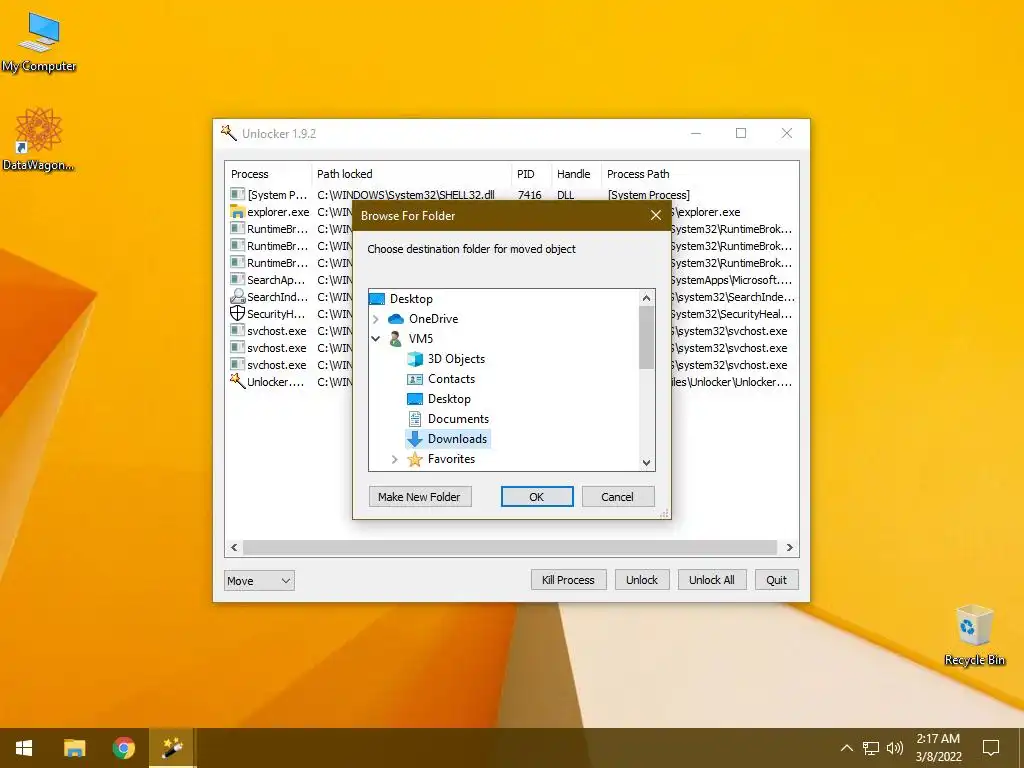Click the VM5 user icon
Screen dimensions: 1024x768
pyautogui.click(x=395, y=339)
